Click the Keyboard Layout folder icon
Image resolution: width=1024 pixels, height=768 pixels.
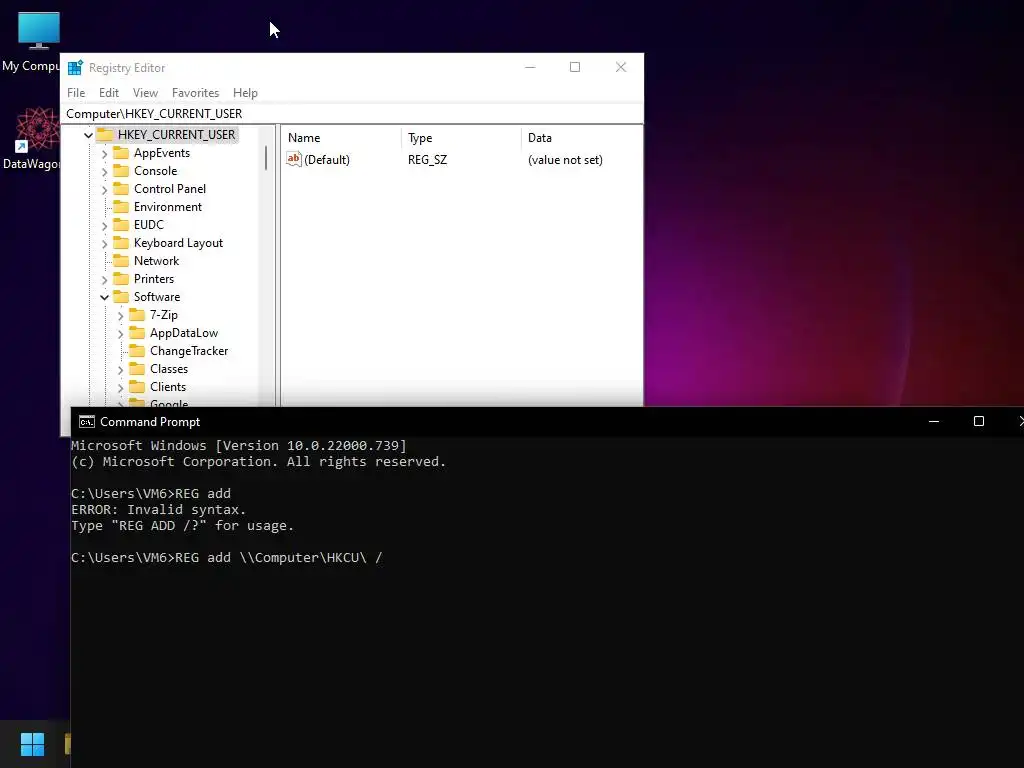[121, 243]
